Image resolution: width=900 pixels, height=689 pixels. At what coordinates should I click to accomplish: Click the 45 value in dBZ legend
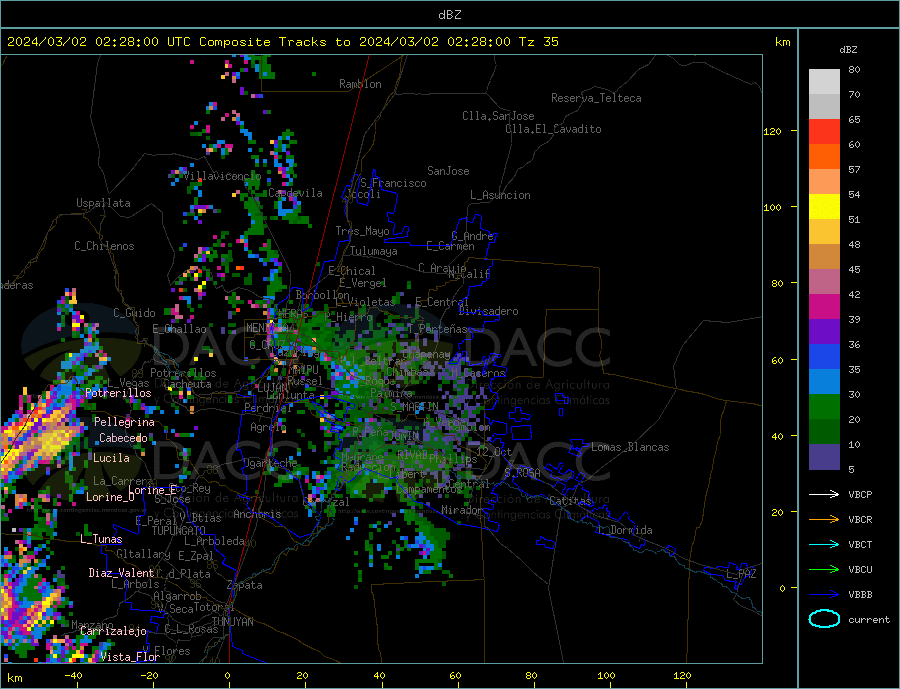point(854,269)
